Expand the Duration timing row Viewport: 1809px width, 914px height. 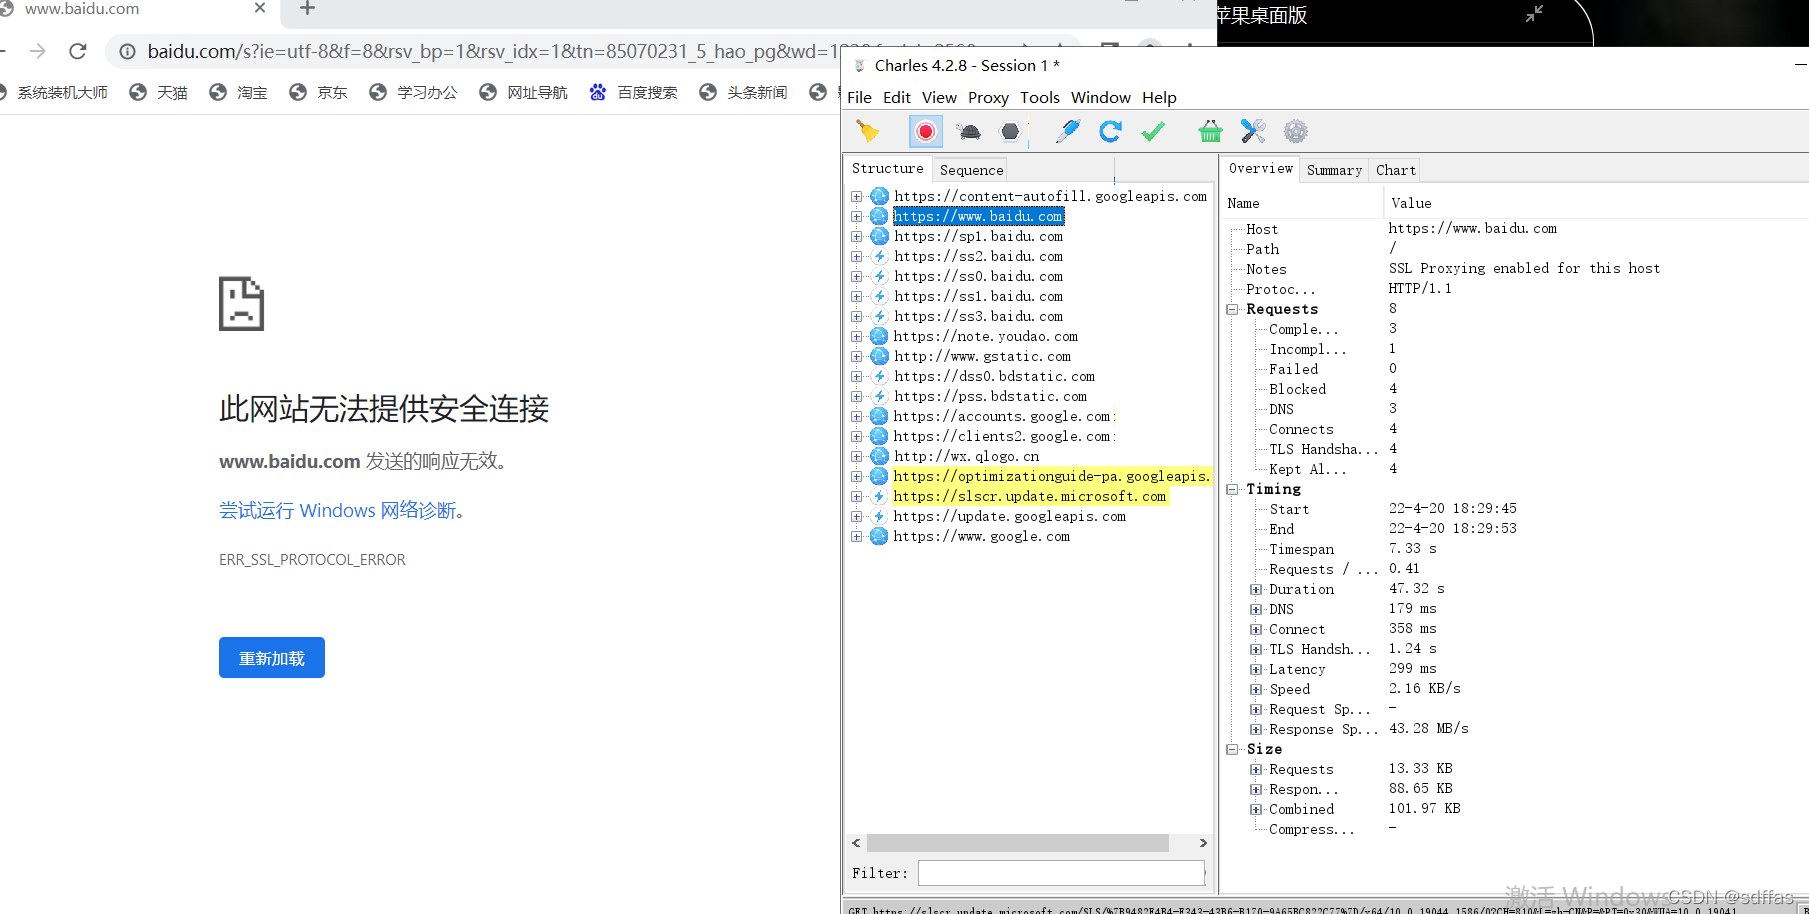1256,589
